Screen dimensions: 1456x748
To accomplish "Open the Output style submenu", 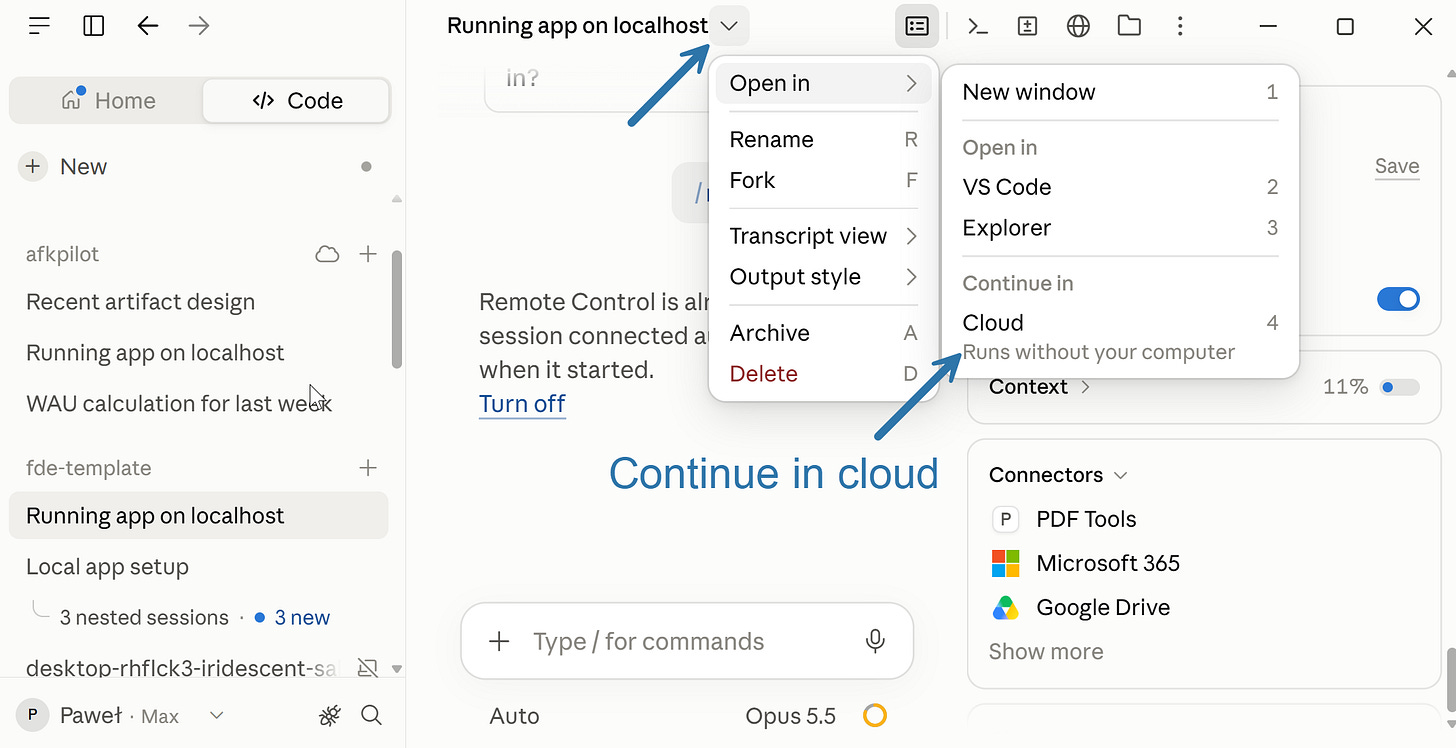I will coord(823,277).
